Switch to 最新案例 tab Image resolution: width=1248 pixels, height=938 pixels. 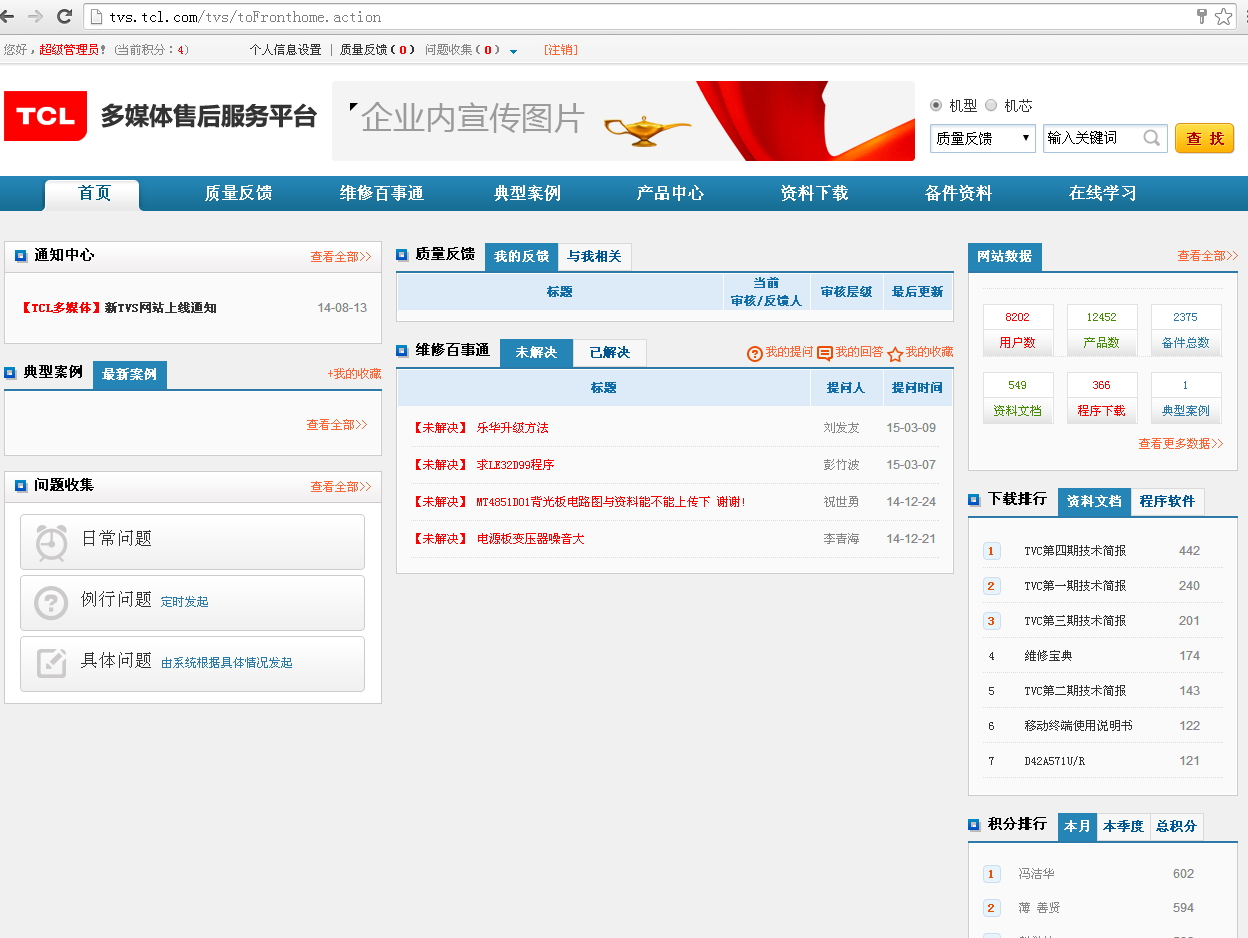click(x=130, y=375)
